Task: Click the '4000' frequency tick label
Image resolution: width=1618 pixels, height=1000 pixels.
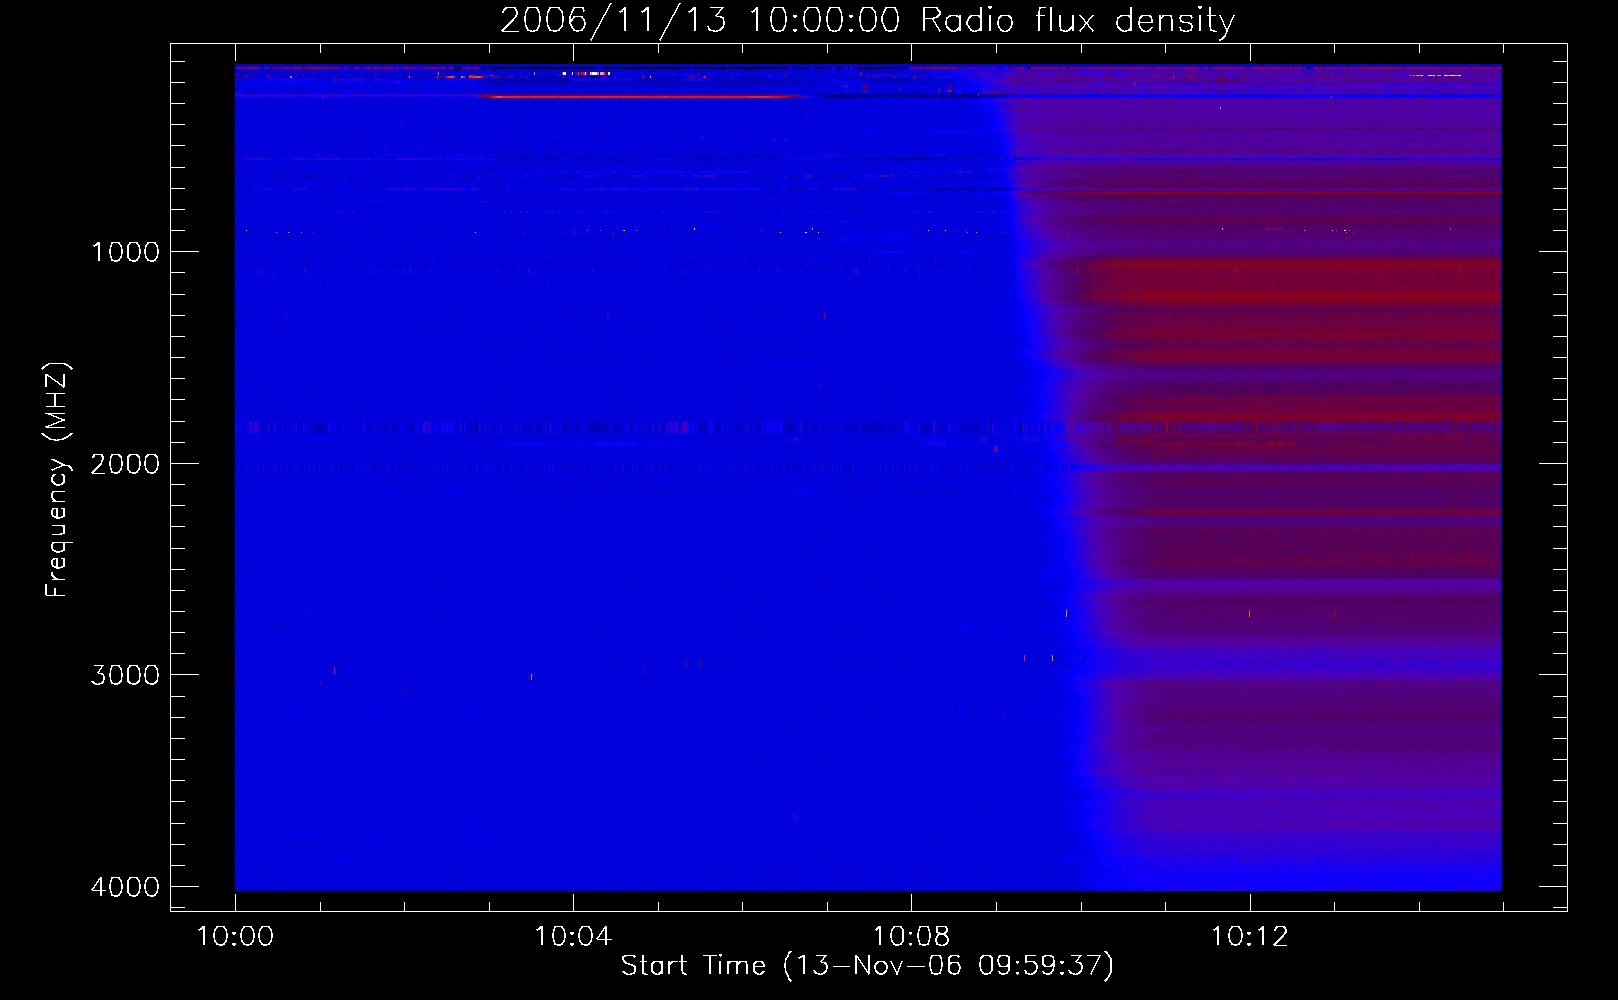Action: [125, 887]
